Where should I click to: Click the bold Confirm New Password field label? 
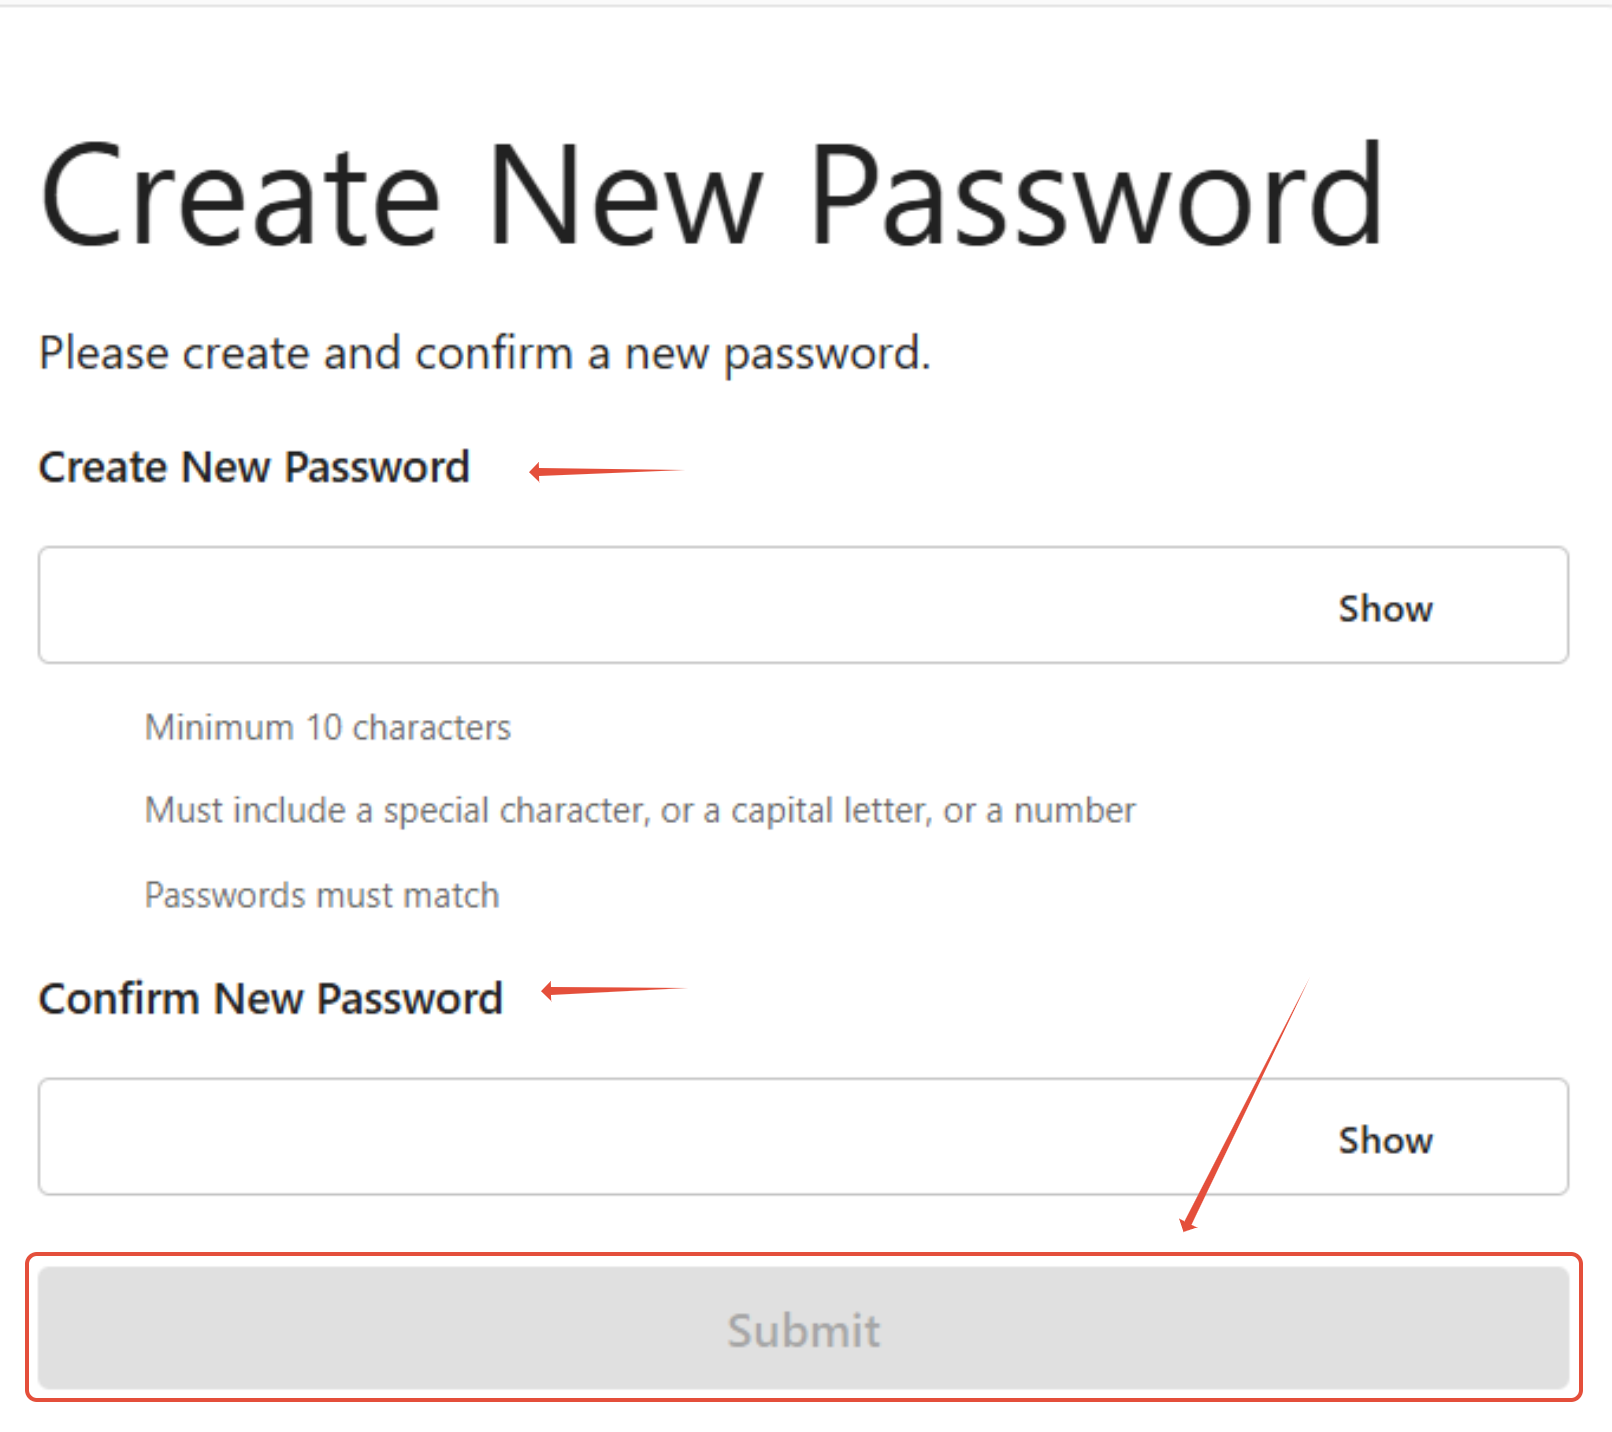270,999
